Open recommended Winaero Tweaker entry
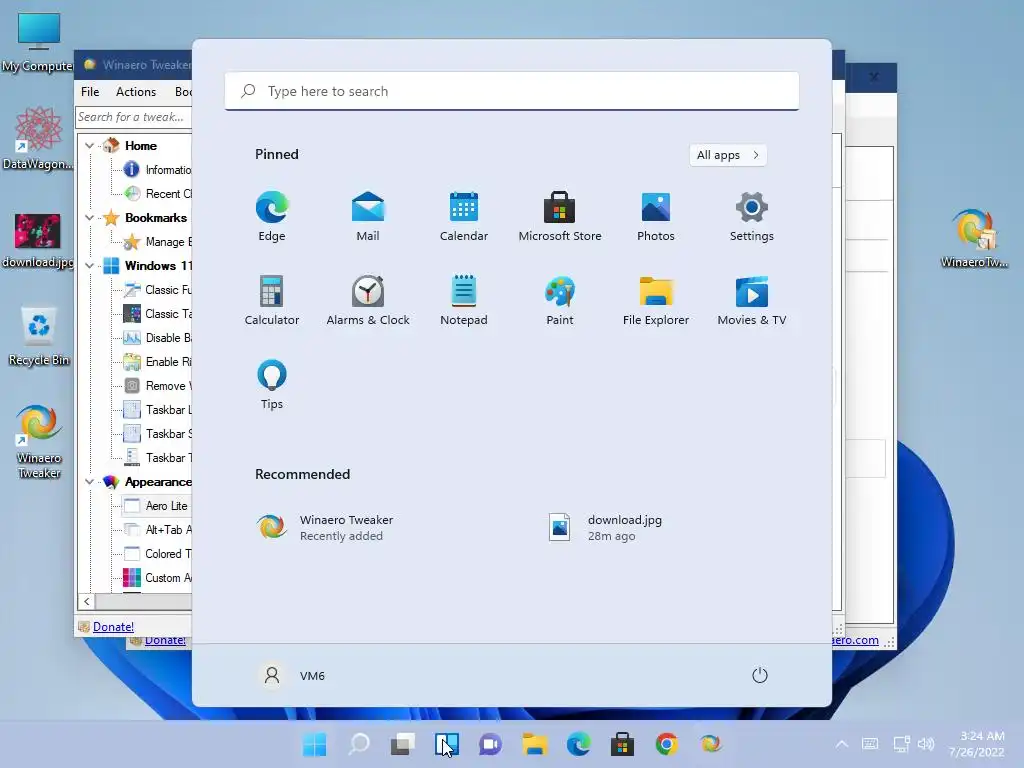The image size is (1024, 768). click(x=327, y=527)
